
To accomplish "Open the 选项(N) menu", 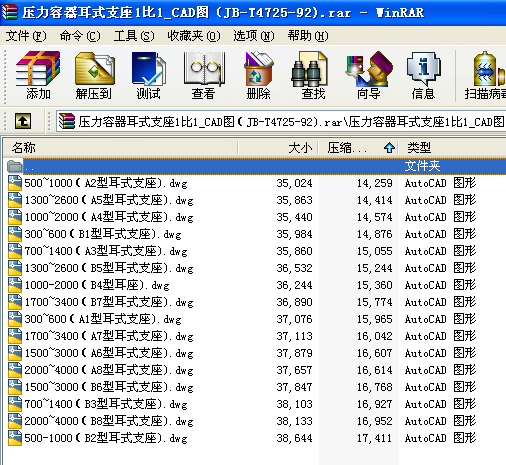I will [x=254, y=36].
